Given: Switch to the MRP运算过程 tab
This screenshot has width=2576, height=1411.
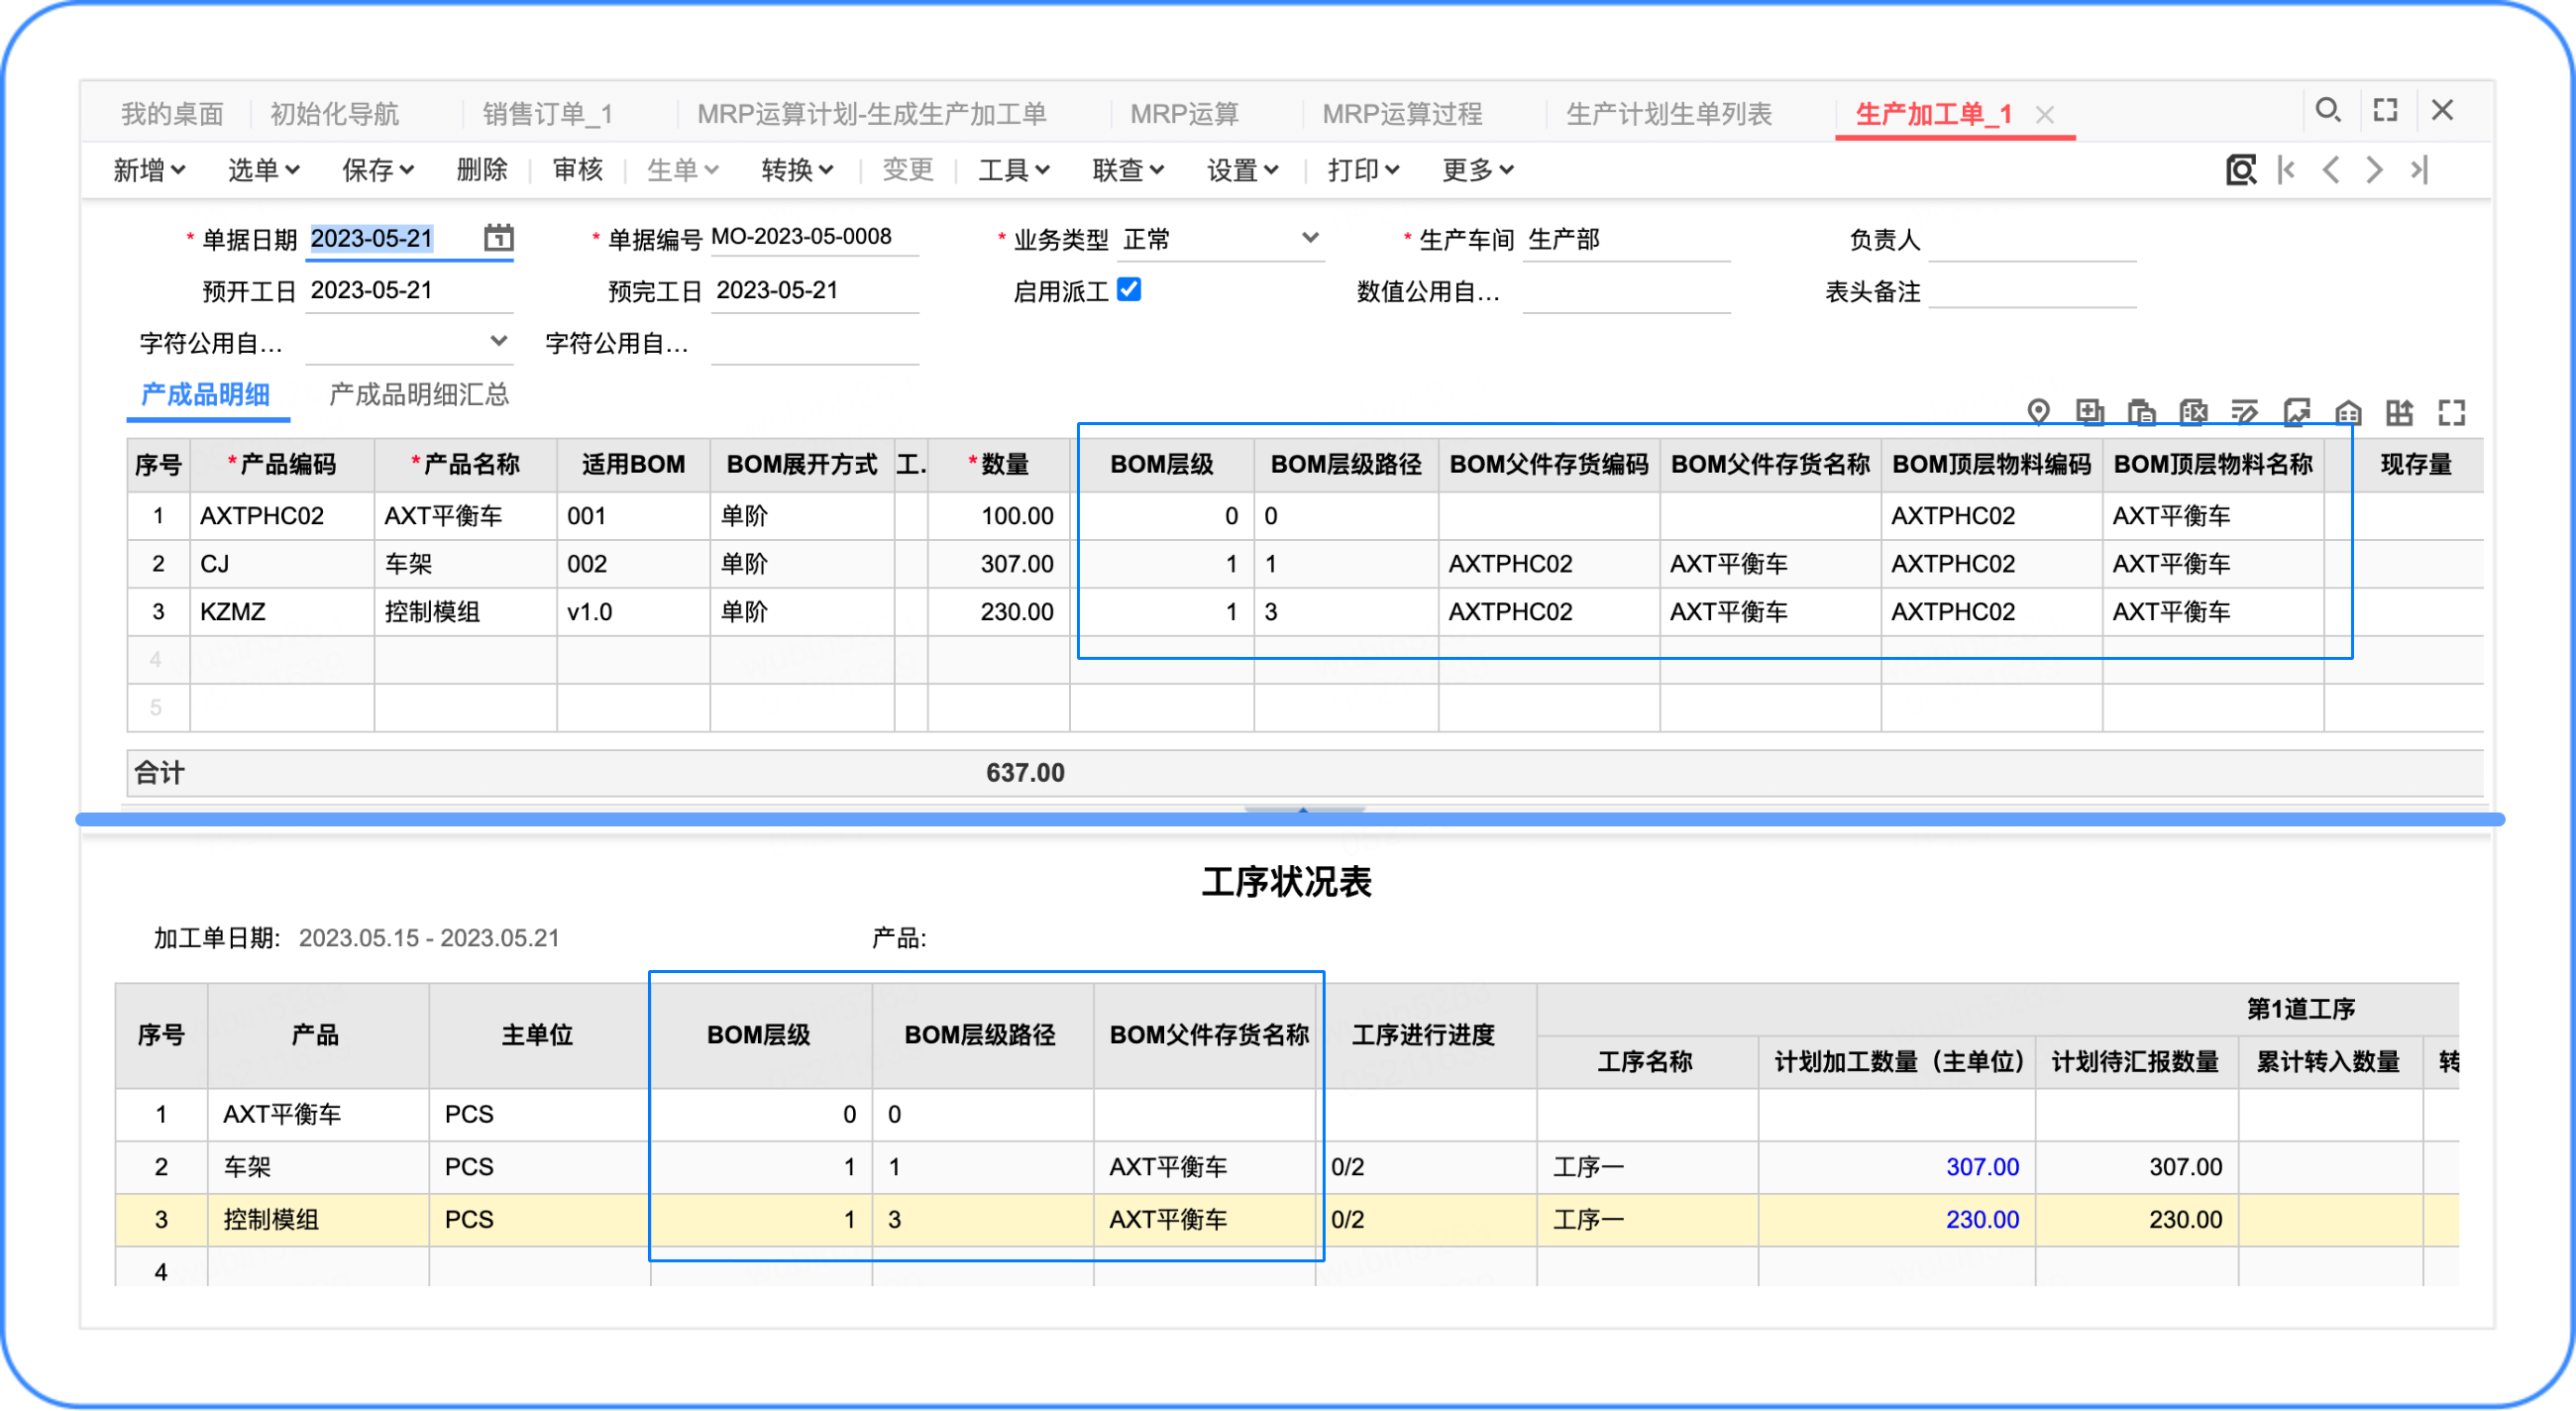Looking at the screenshot, I should [x=1402, y=114].
